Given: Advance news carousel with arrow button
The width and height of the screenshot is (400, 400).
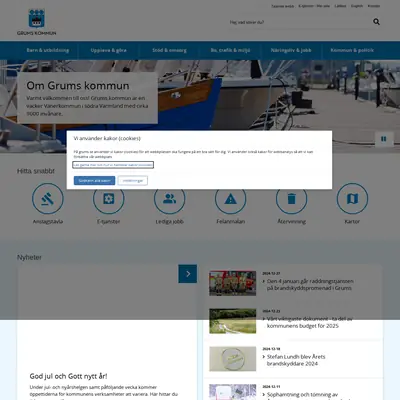Looking at the screenshot, I should point(188,274).
